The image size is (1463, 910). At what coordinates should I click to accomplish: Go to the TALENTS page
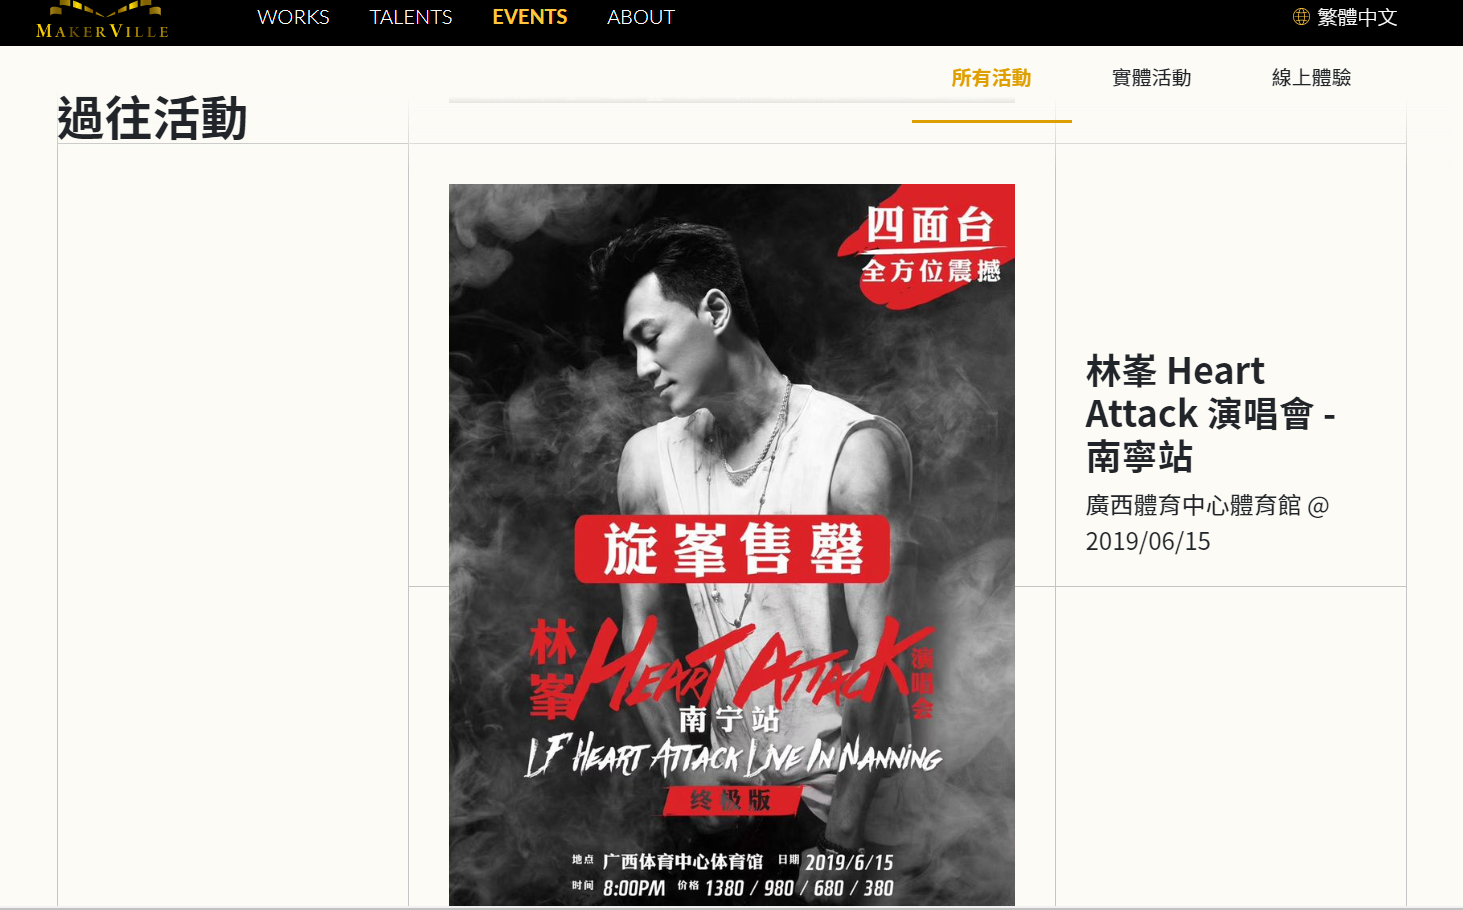point(411,17)
